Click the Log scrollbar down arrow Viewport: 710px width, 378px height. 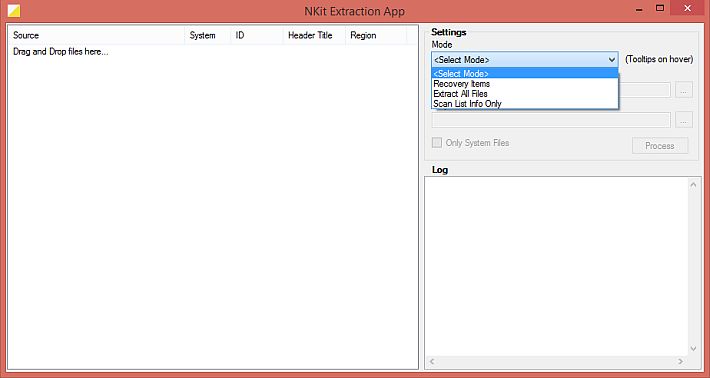[693, 349]
